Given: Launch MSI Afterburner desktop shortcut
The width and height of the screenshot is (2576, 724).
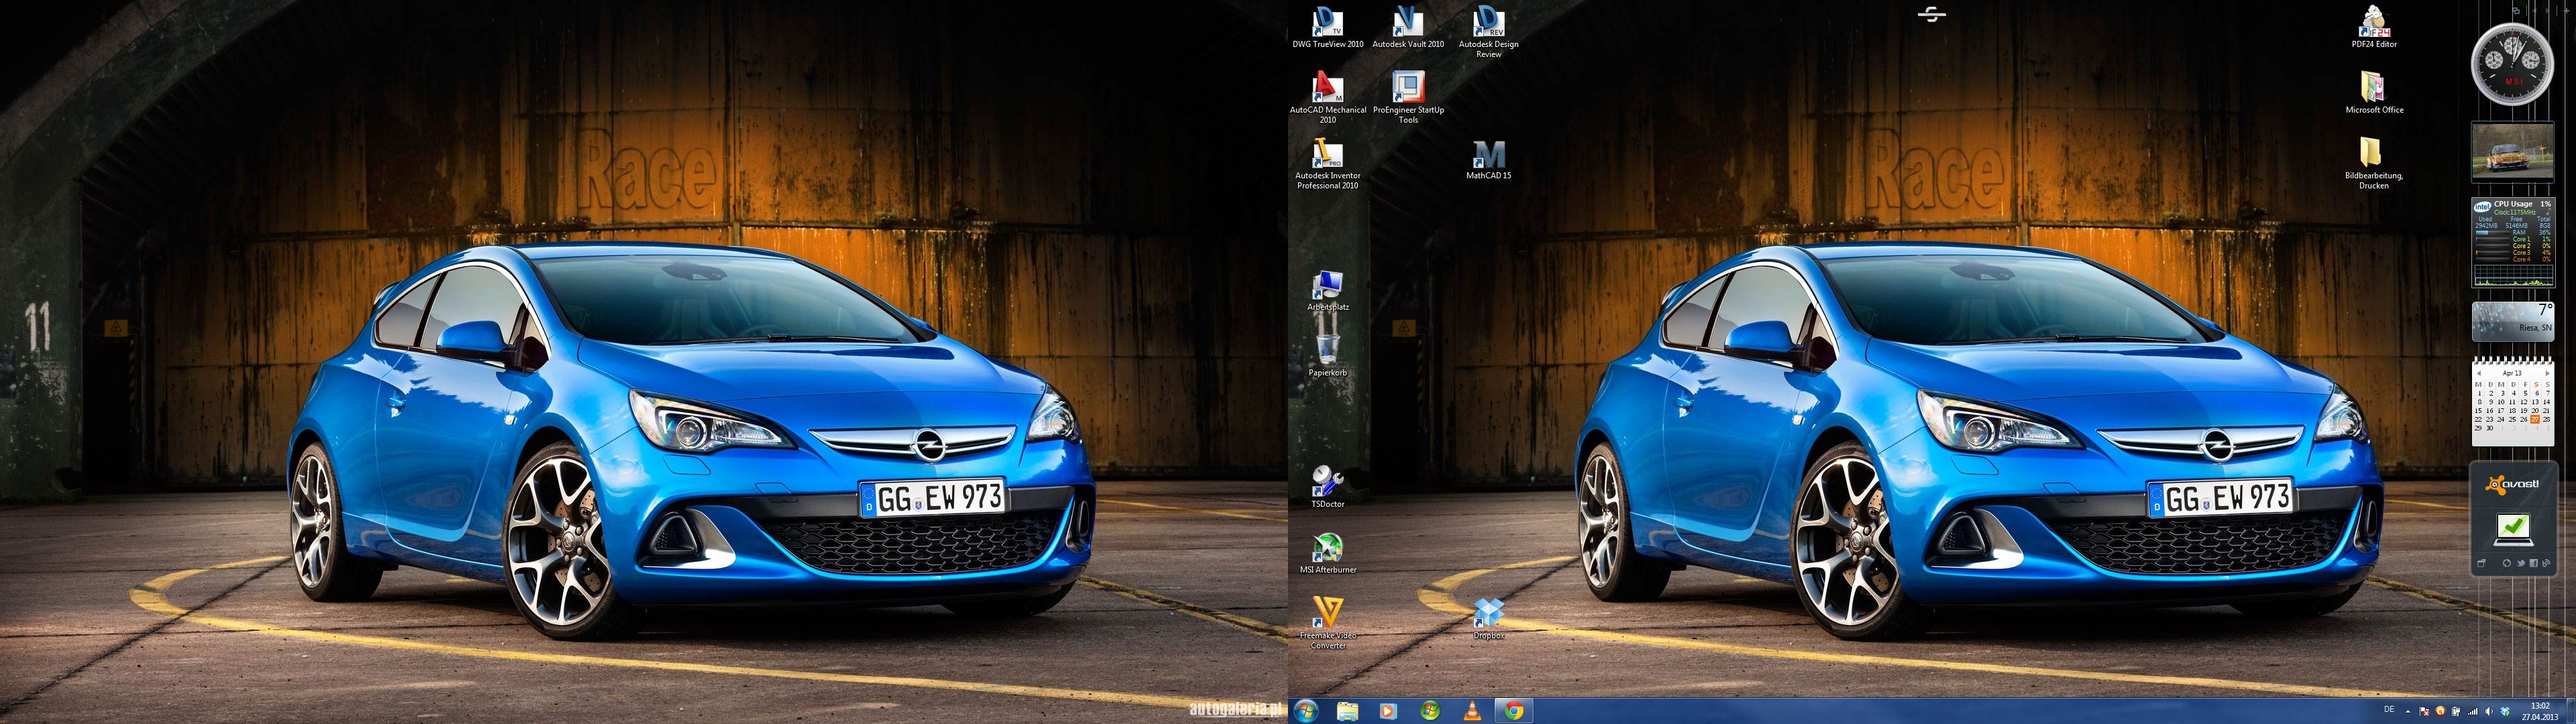Looking at the screenshot, I should coord(1327,548).
